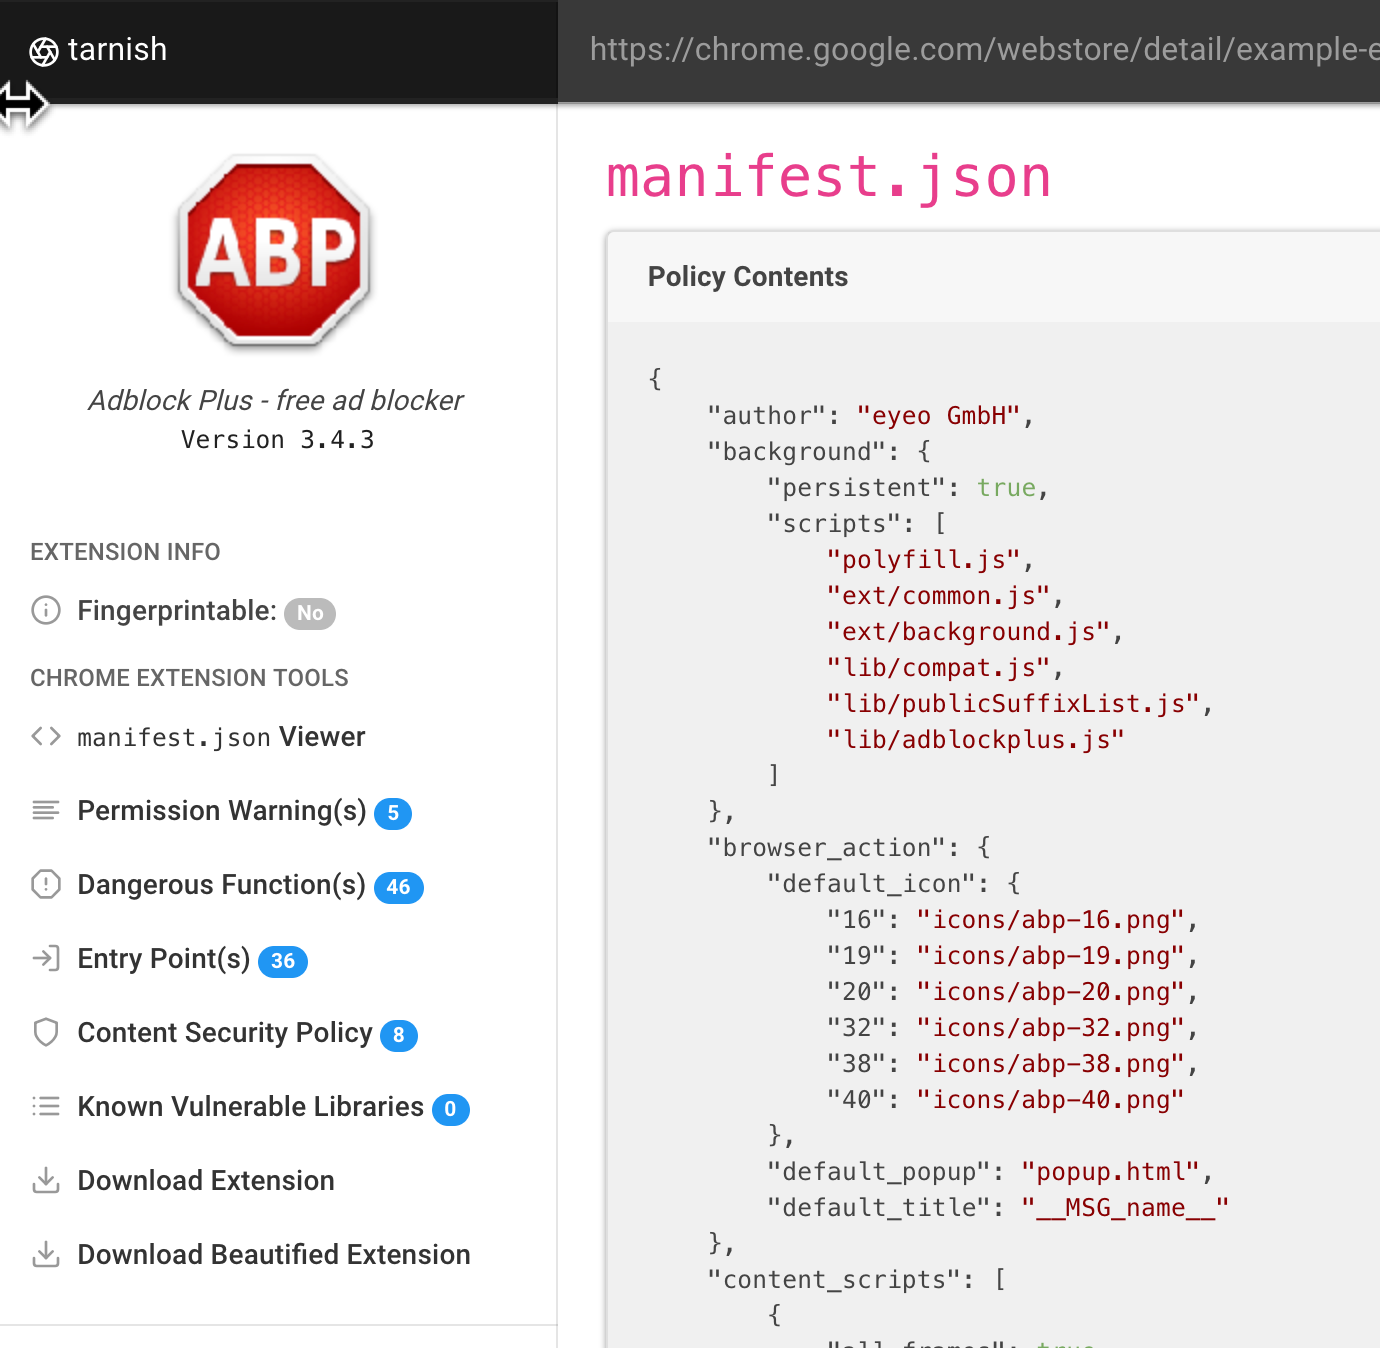
Task: Click the Chrome webstore URL input field
Action: [969, 50]
